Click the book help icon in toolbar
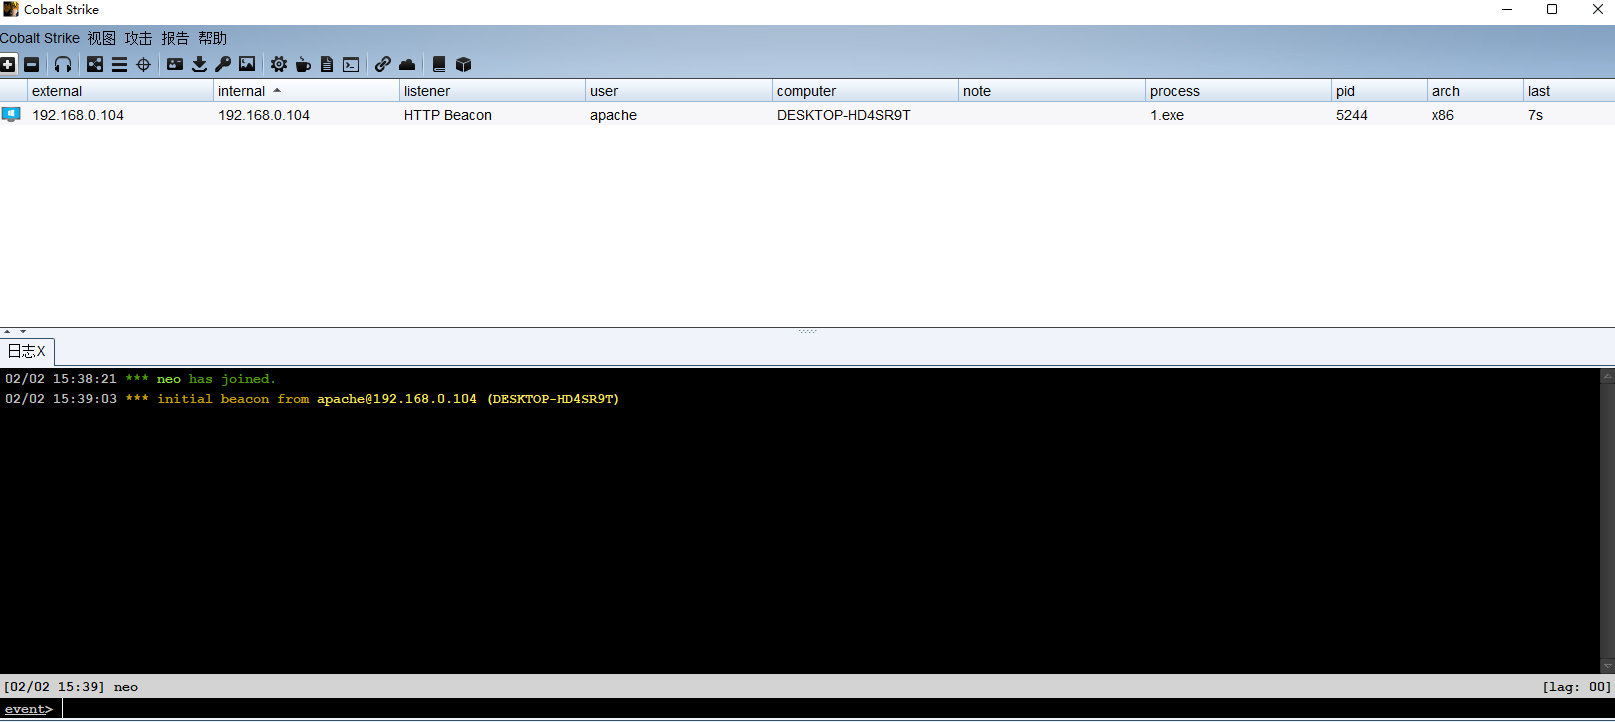This screenshot has width=1615, height=722. (x=439, y=64)
